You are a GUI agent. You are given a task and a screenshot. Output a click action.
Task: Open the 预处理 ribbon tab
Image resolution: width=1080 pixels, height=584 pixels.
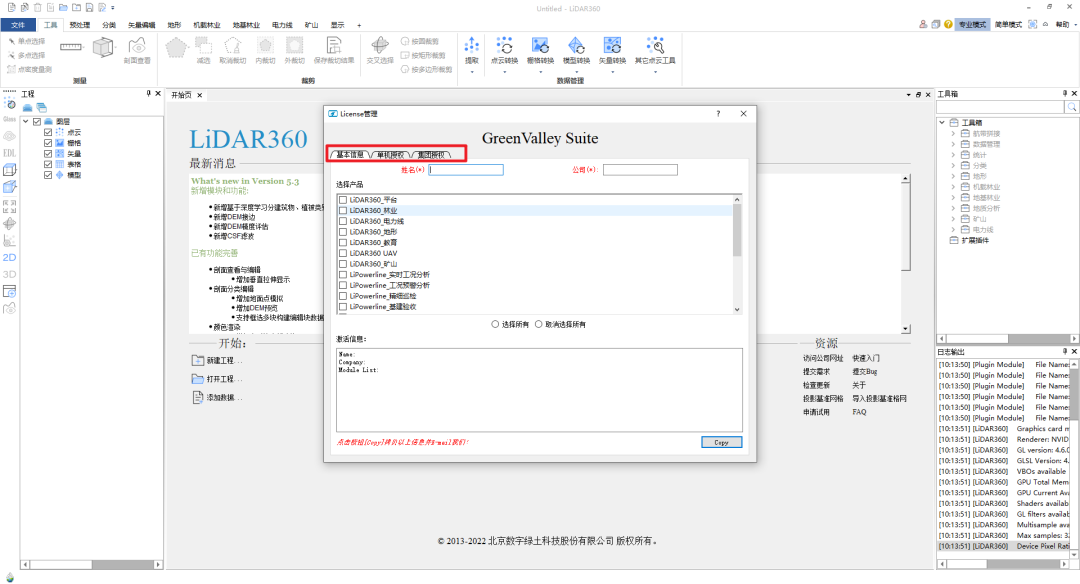80,25
